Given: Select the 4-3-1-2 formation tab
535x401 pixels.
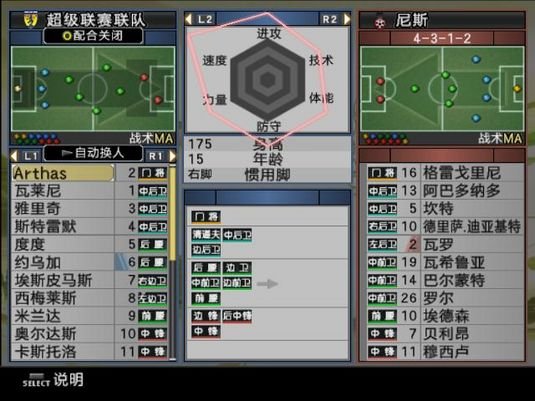Looking at the screenshot, I should [442, 38].
